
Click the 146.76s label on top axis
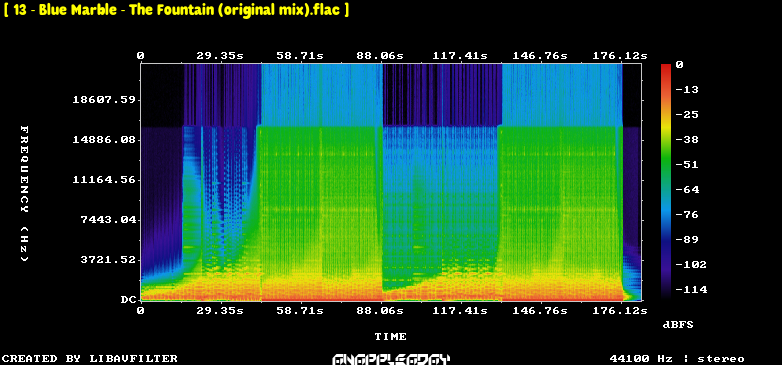coord(539,56)
